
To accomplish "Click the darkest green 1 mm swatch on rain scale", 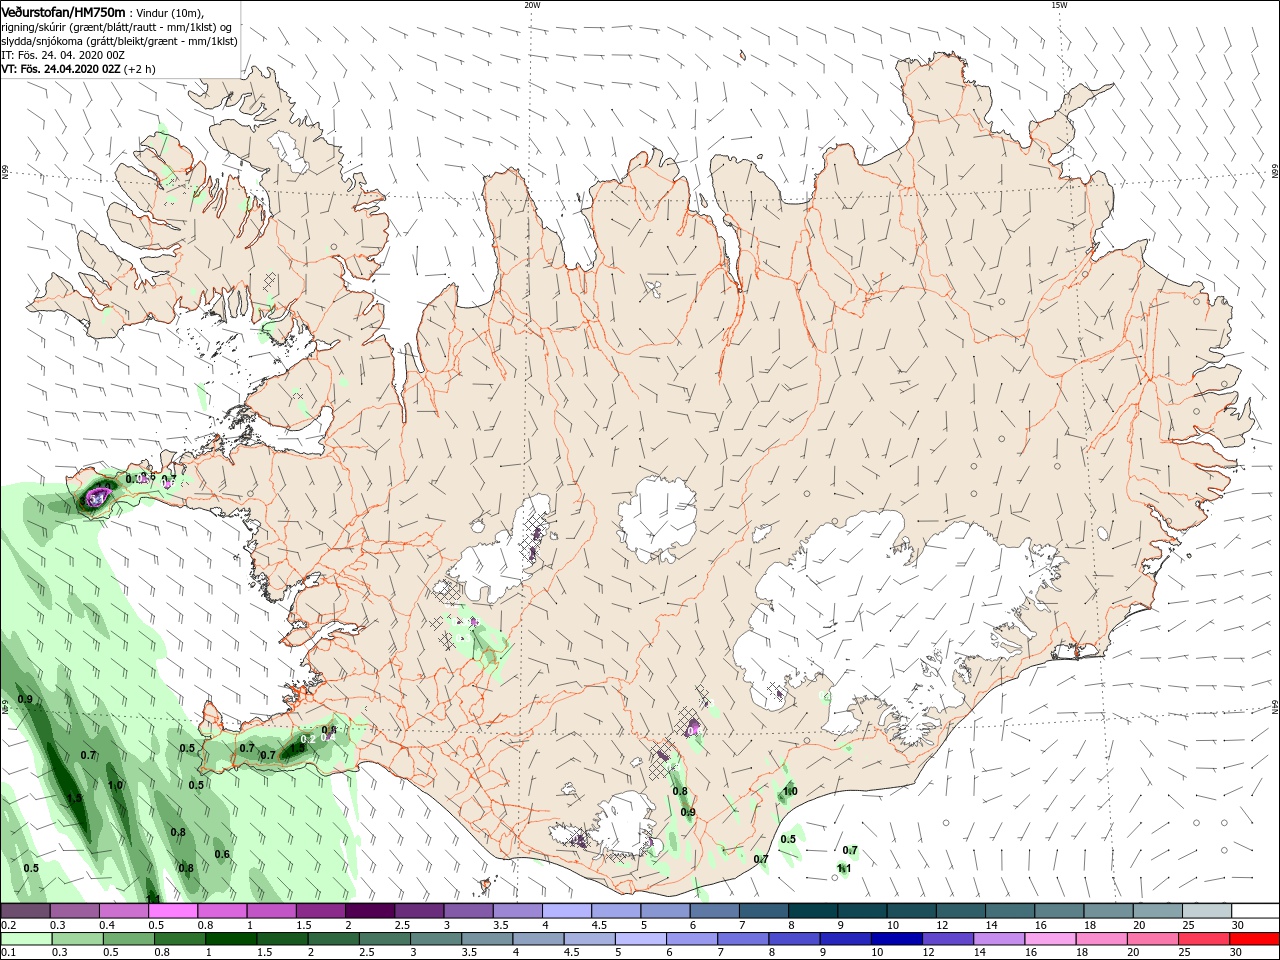I will tap(230, 939).
